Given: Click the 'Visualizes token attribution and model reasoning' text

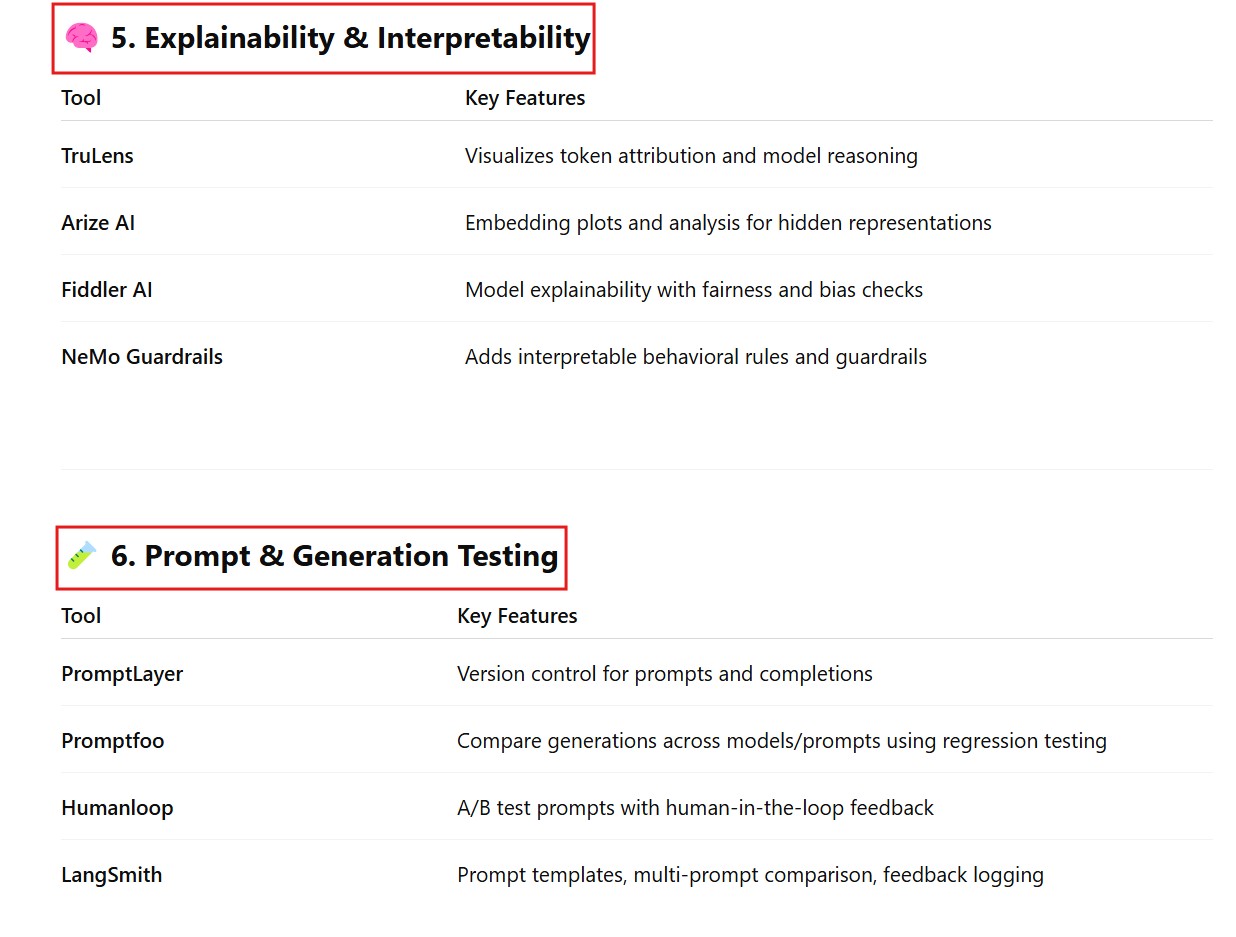Looking at the screenshot, I should pos(691,156).
